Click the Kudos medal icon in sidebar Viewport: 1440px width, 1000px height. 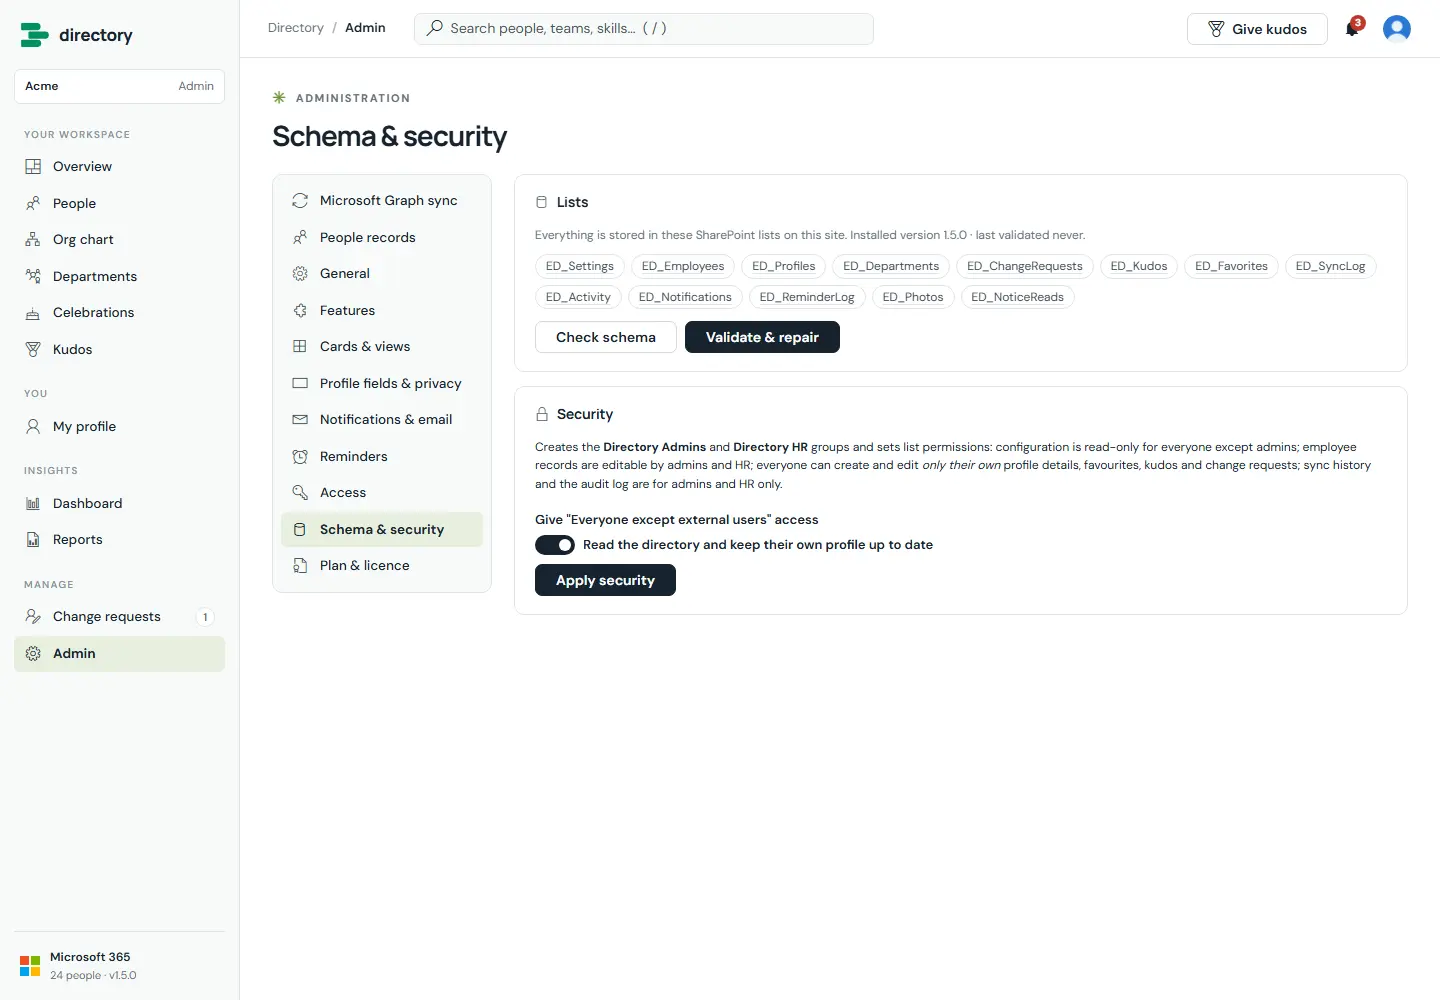pos(33,349)
